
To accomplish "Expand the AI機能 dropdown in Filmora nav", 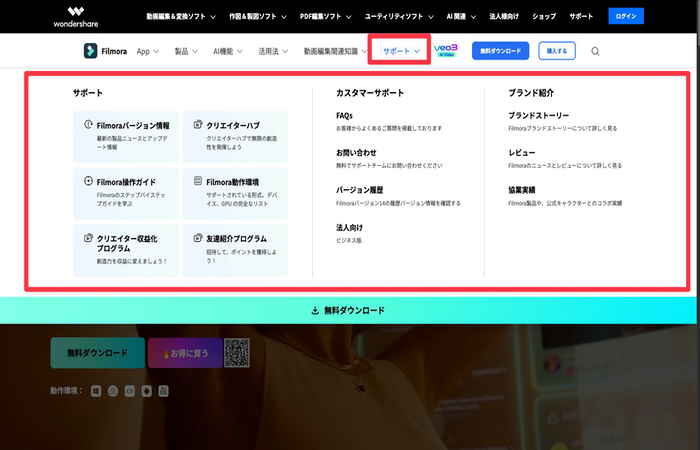I will pos(228,51).
